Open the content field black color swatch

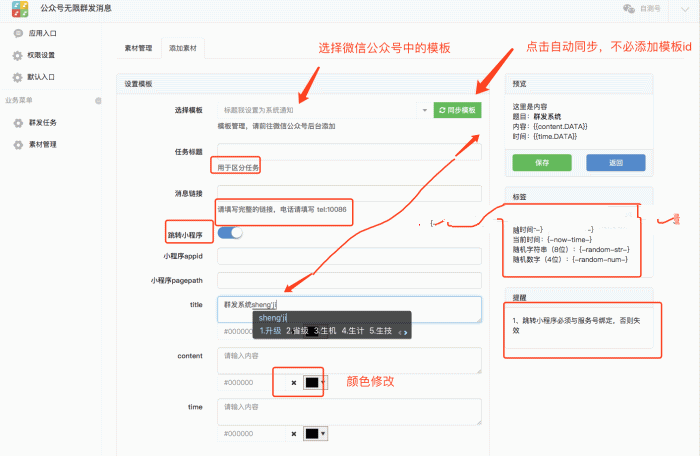(x=314, y=382)
